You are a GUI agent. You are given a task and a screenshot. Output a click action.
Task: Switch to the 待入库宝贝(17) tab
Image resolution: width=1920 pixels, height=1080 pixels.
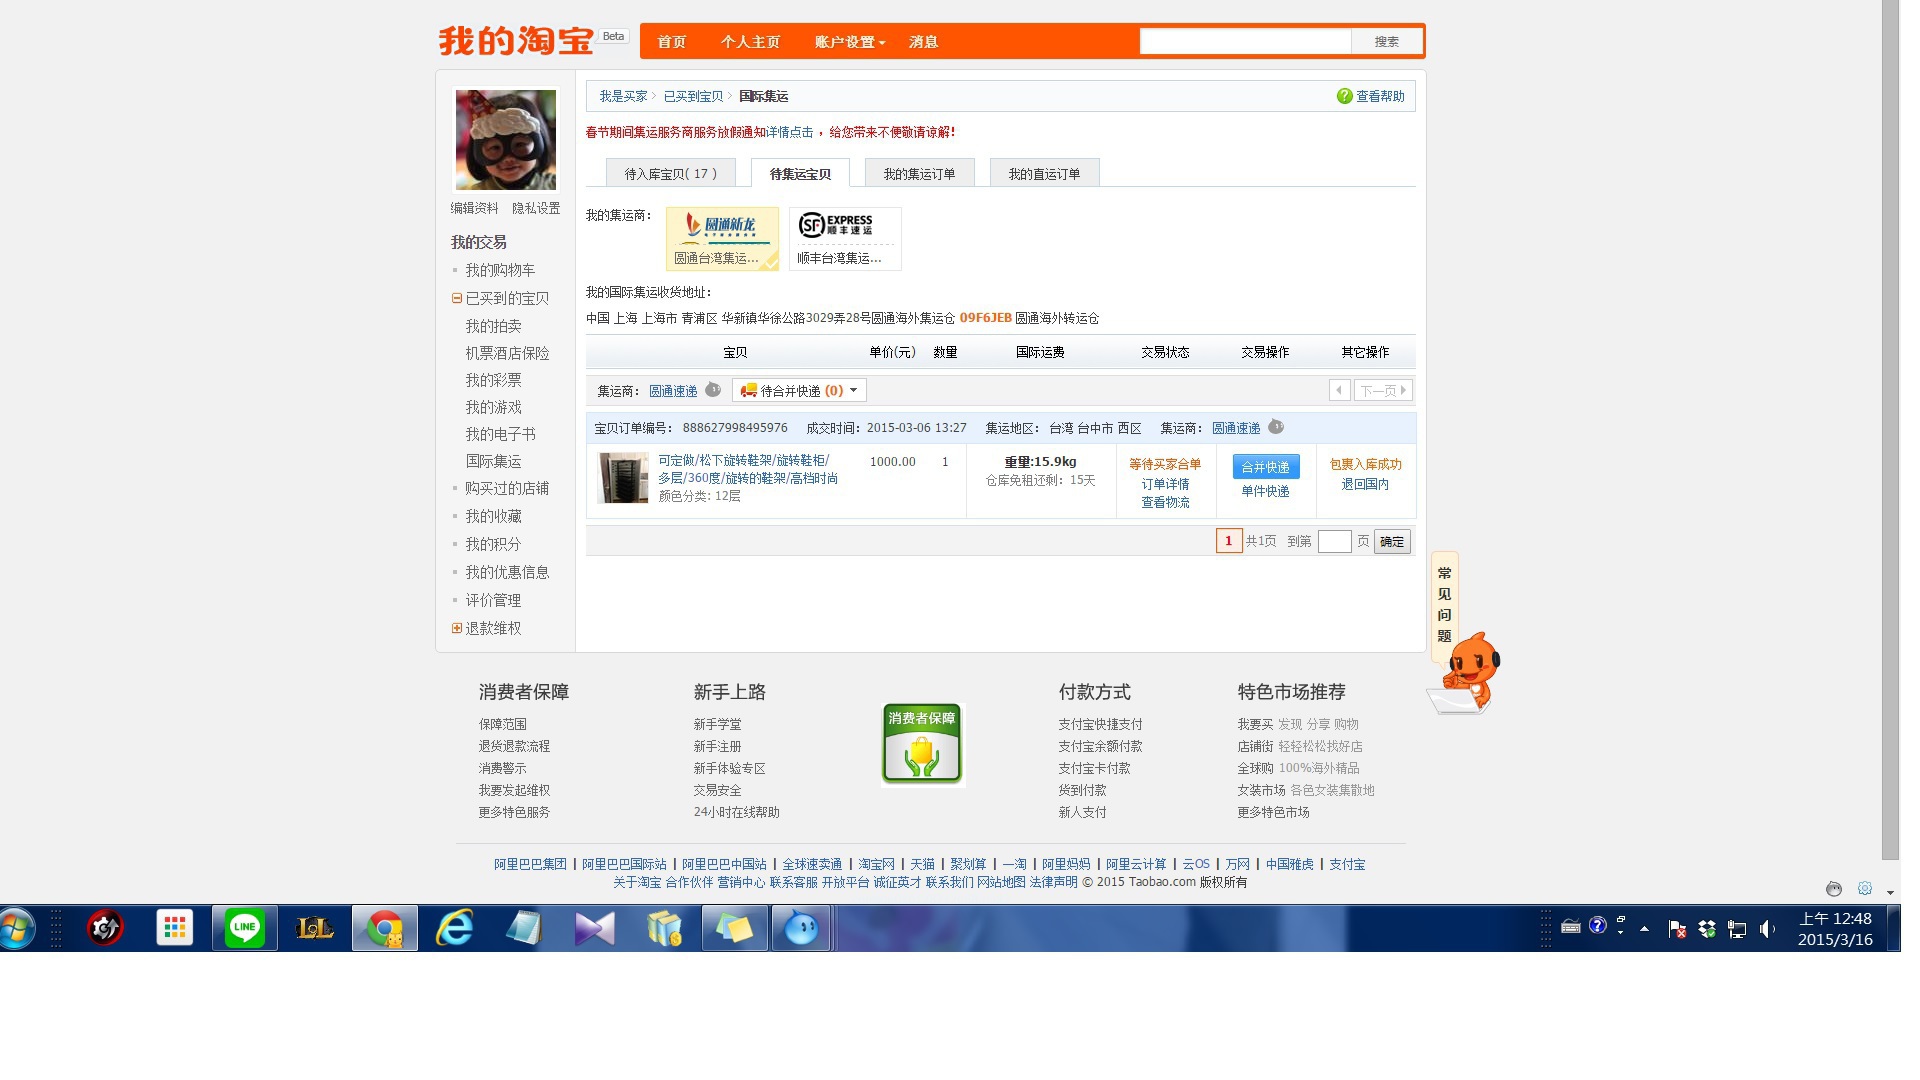[671, 173]
